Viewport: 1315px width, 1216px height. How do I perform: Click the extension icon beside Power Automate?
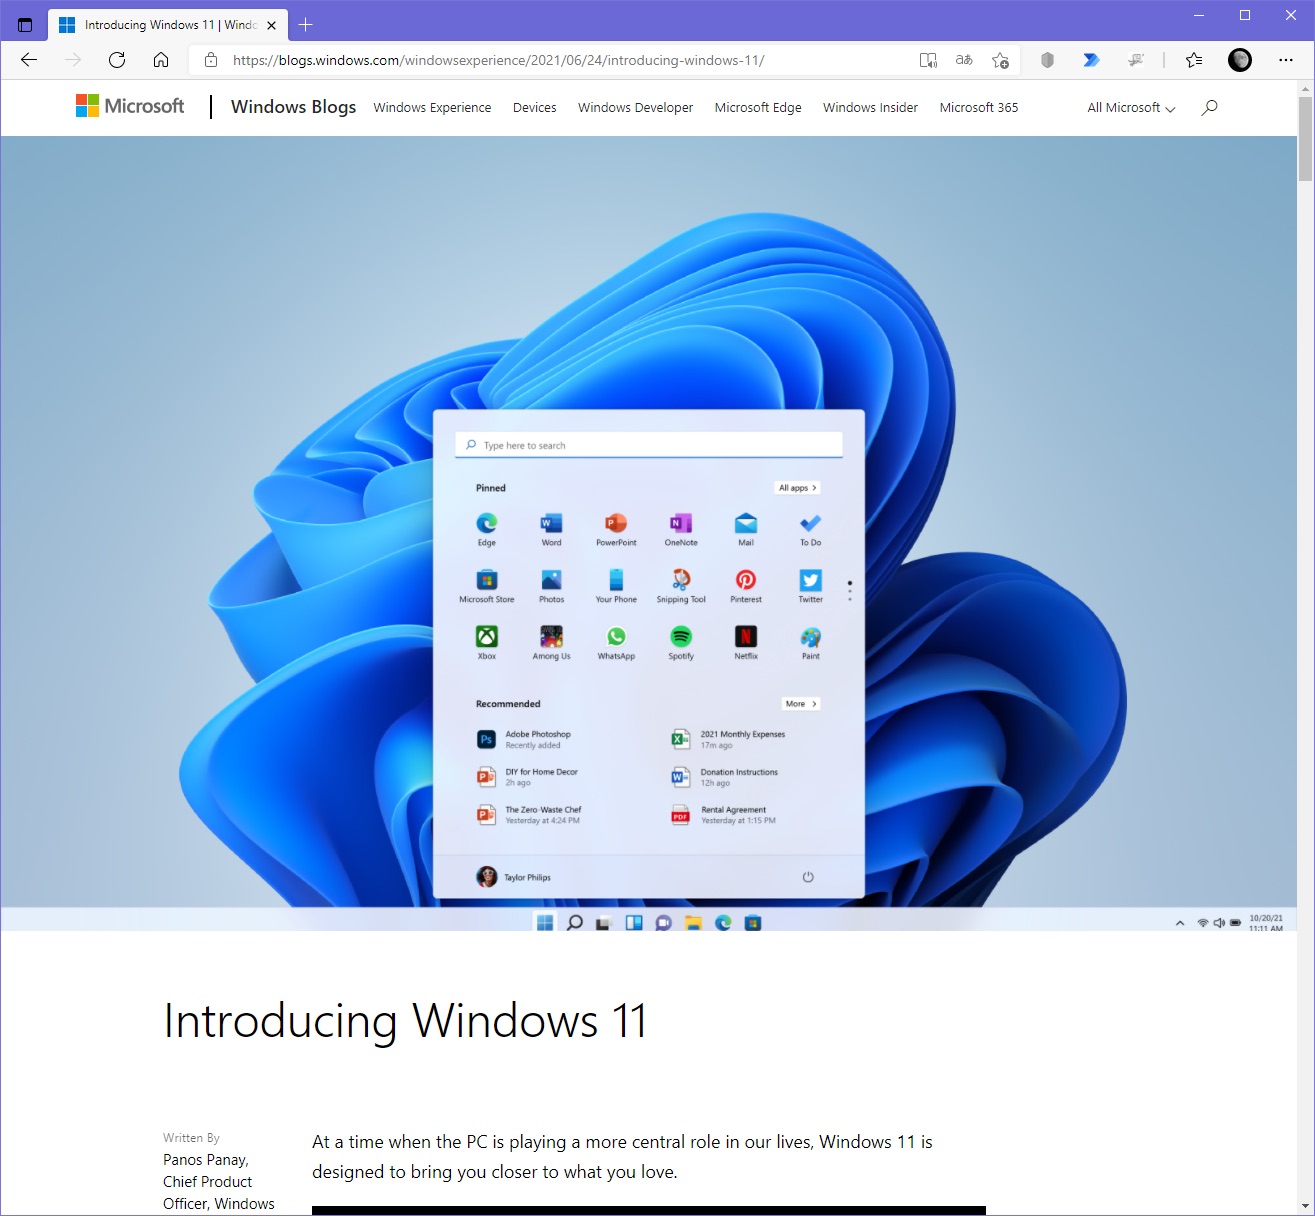click(1135, 60)
